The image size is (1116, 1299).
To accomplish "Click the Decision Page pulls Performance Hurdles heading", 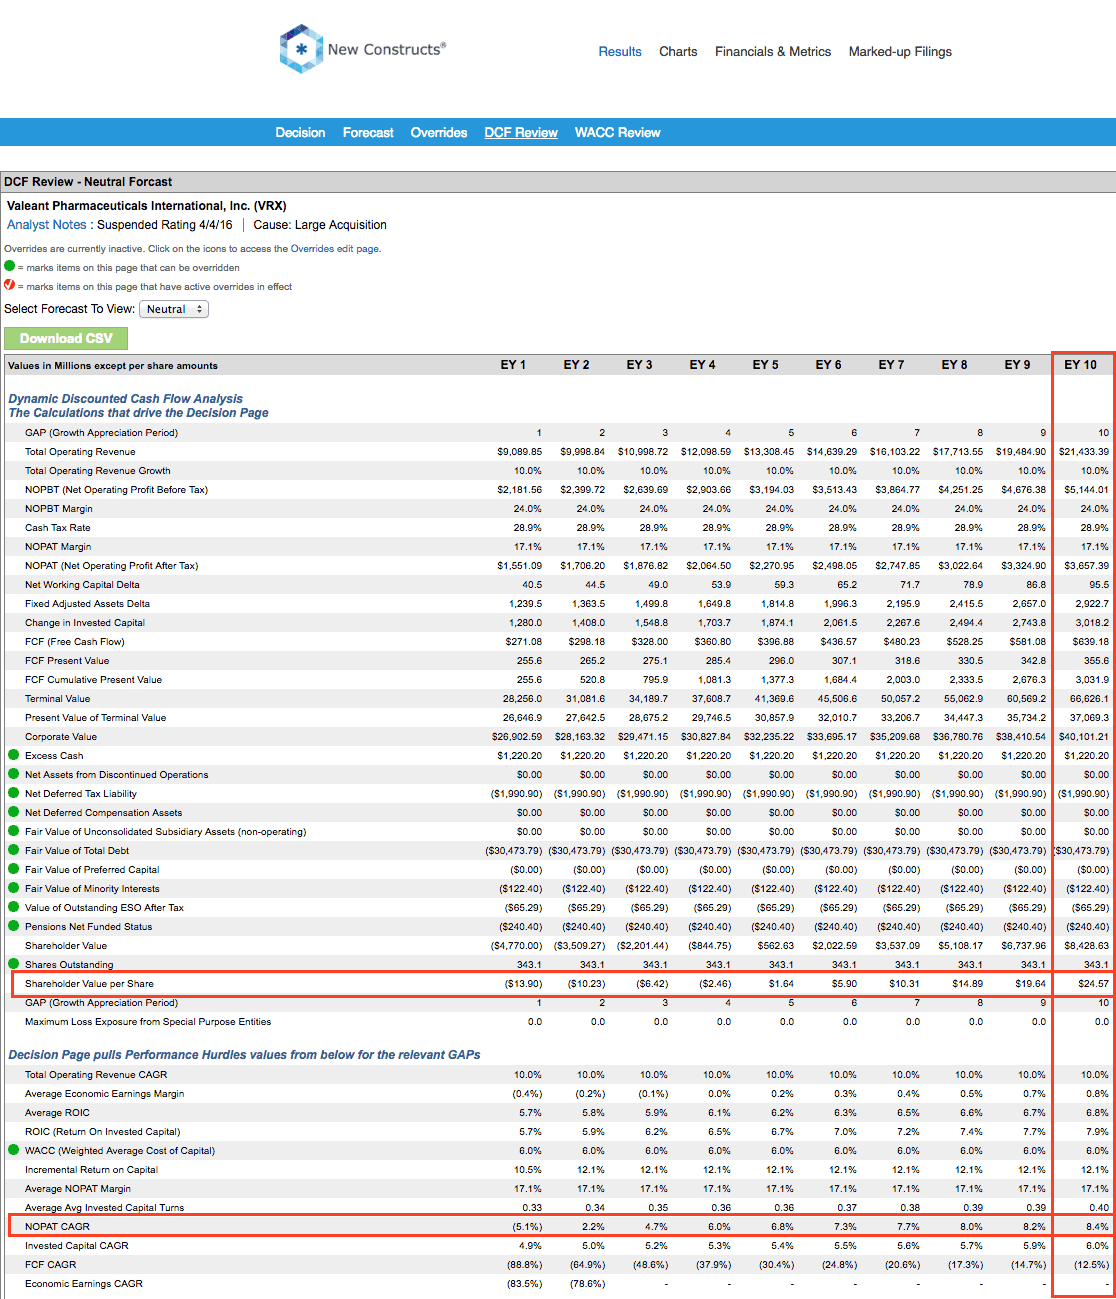I will pos(244,1055).
